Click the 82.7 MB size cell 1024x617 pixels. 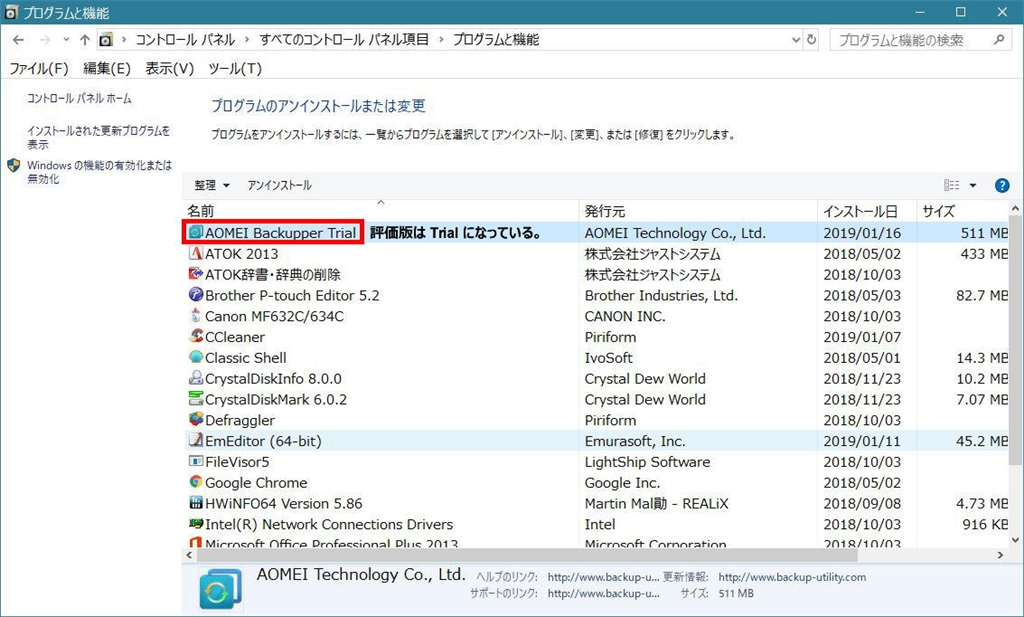click(982, 295)
